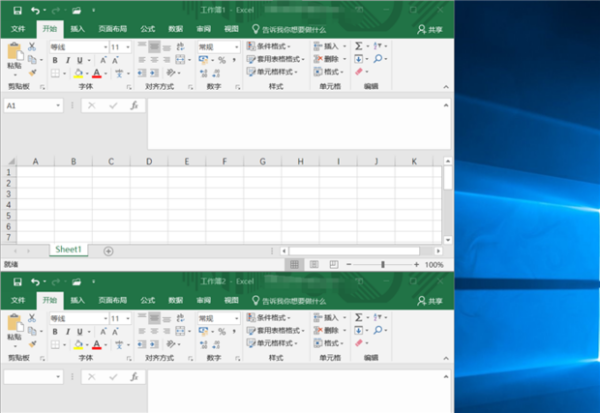
Task: Click the insert function fx icon in 工作簿2
Action: (133, 377)
